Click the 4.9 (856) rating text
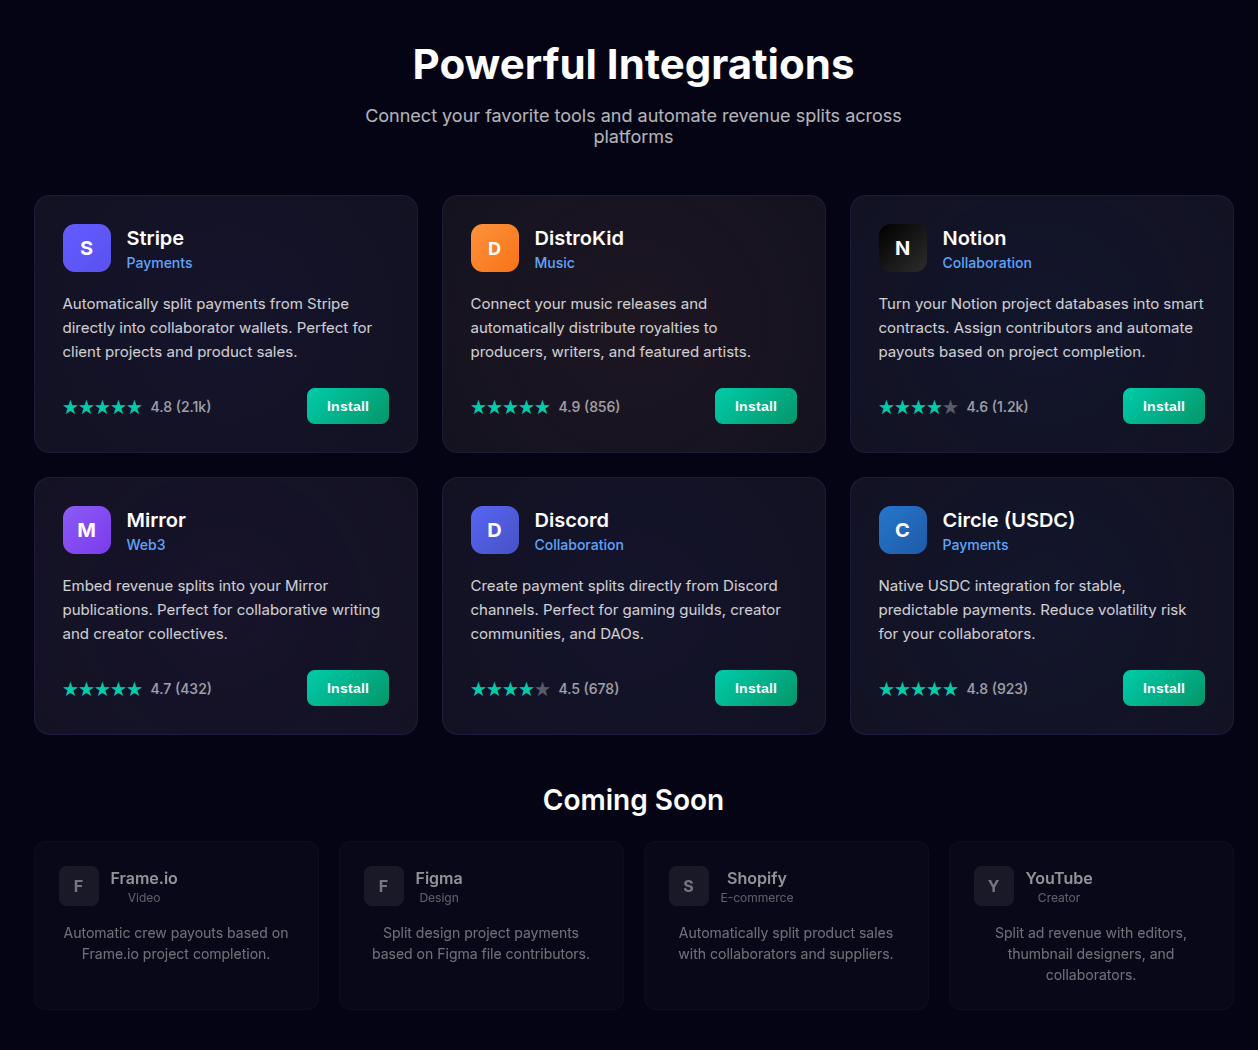The height and width of the screenshot is (1050, 1258). pos(589,407)
